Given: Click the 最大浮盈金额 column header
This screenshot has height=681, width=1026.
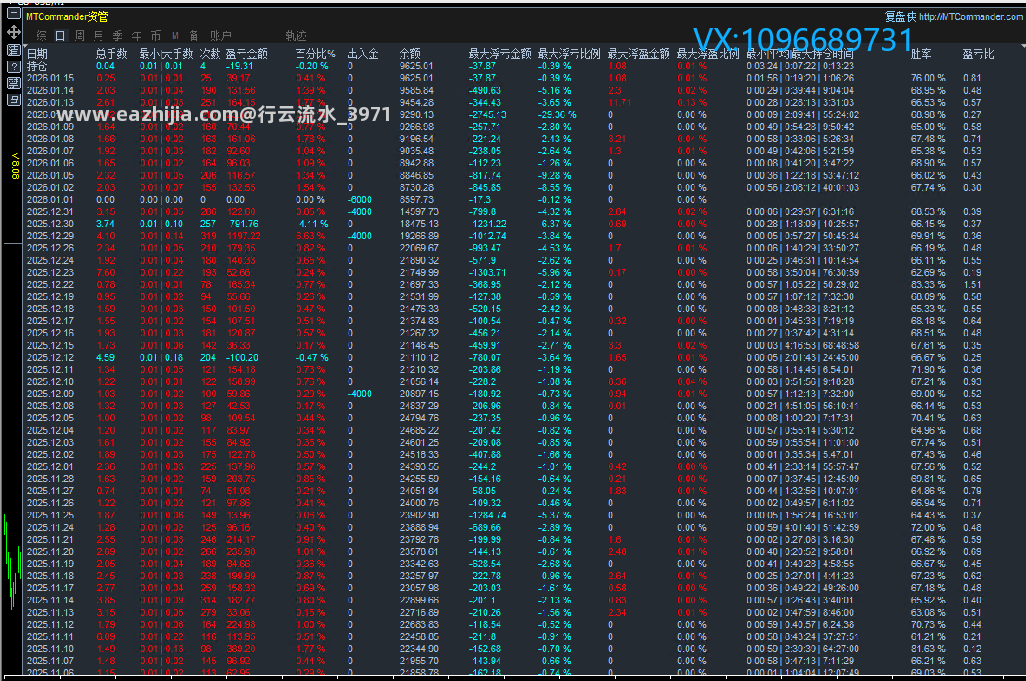Looking at the screenshot, I should coord(639,54).
